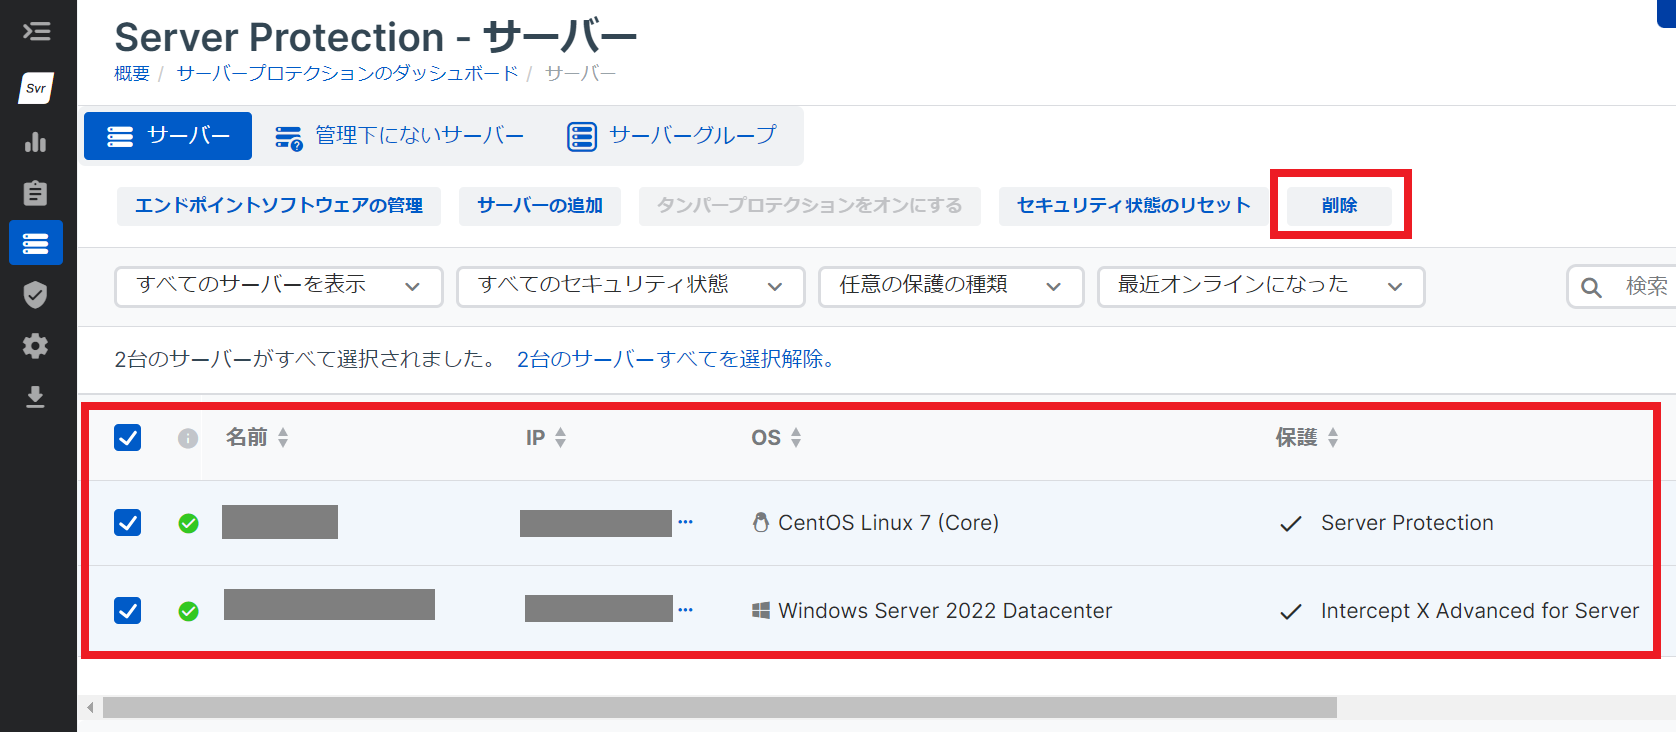Click the 2台のサーバーすべてを選択解除 link
Viewport: 1676px width, 732px height.
675,359
